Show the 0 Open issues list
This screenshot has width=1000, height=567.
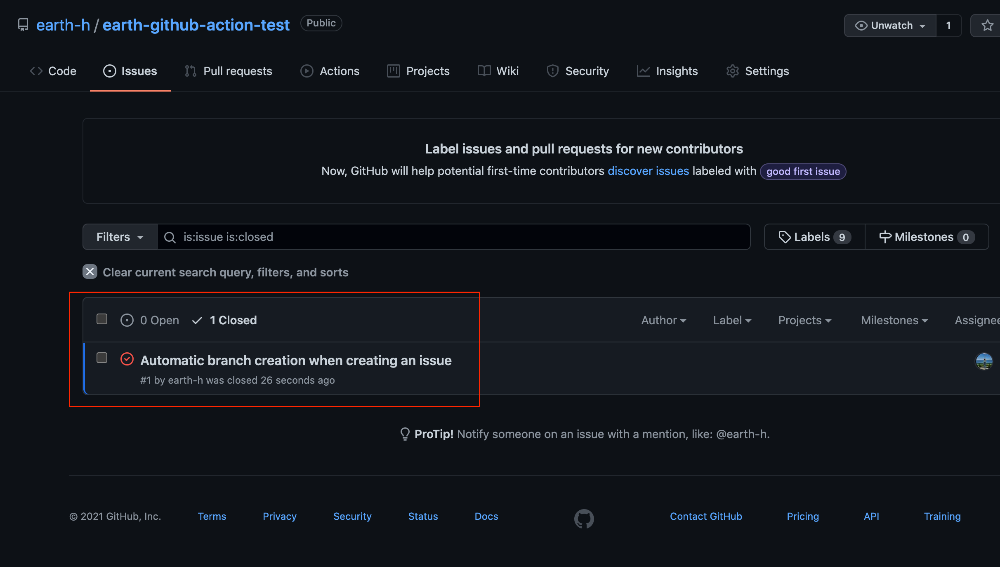click(150, 320)
